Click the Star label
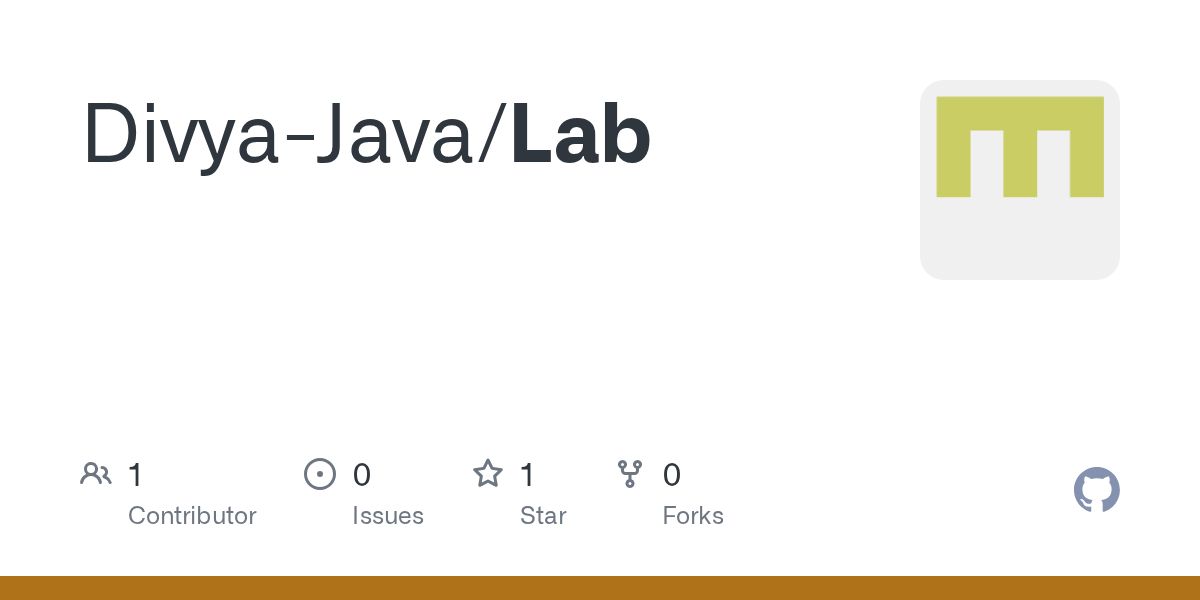The image size is (1200, 600). click(x=543, y=516)
